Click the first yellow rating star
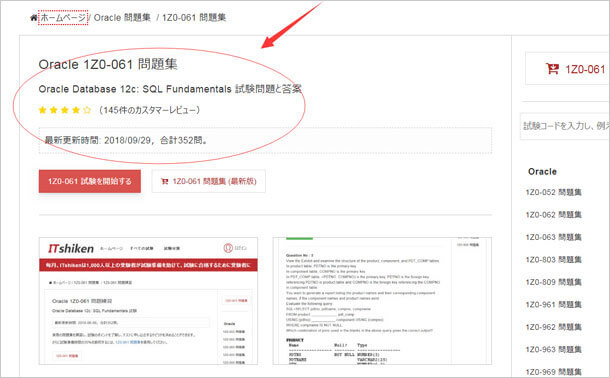This screenshot has height=378, width=610. 42,110
